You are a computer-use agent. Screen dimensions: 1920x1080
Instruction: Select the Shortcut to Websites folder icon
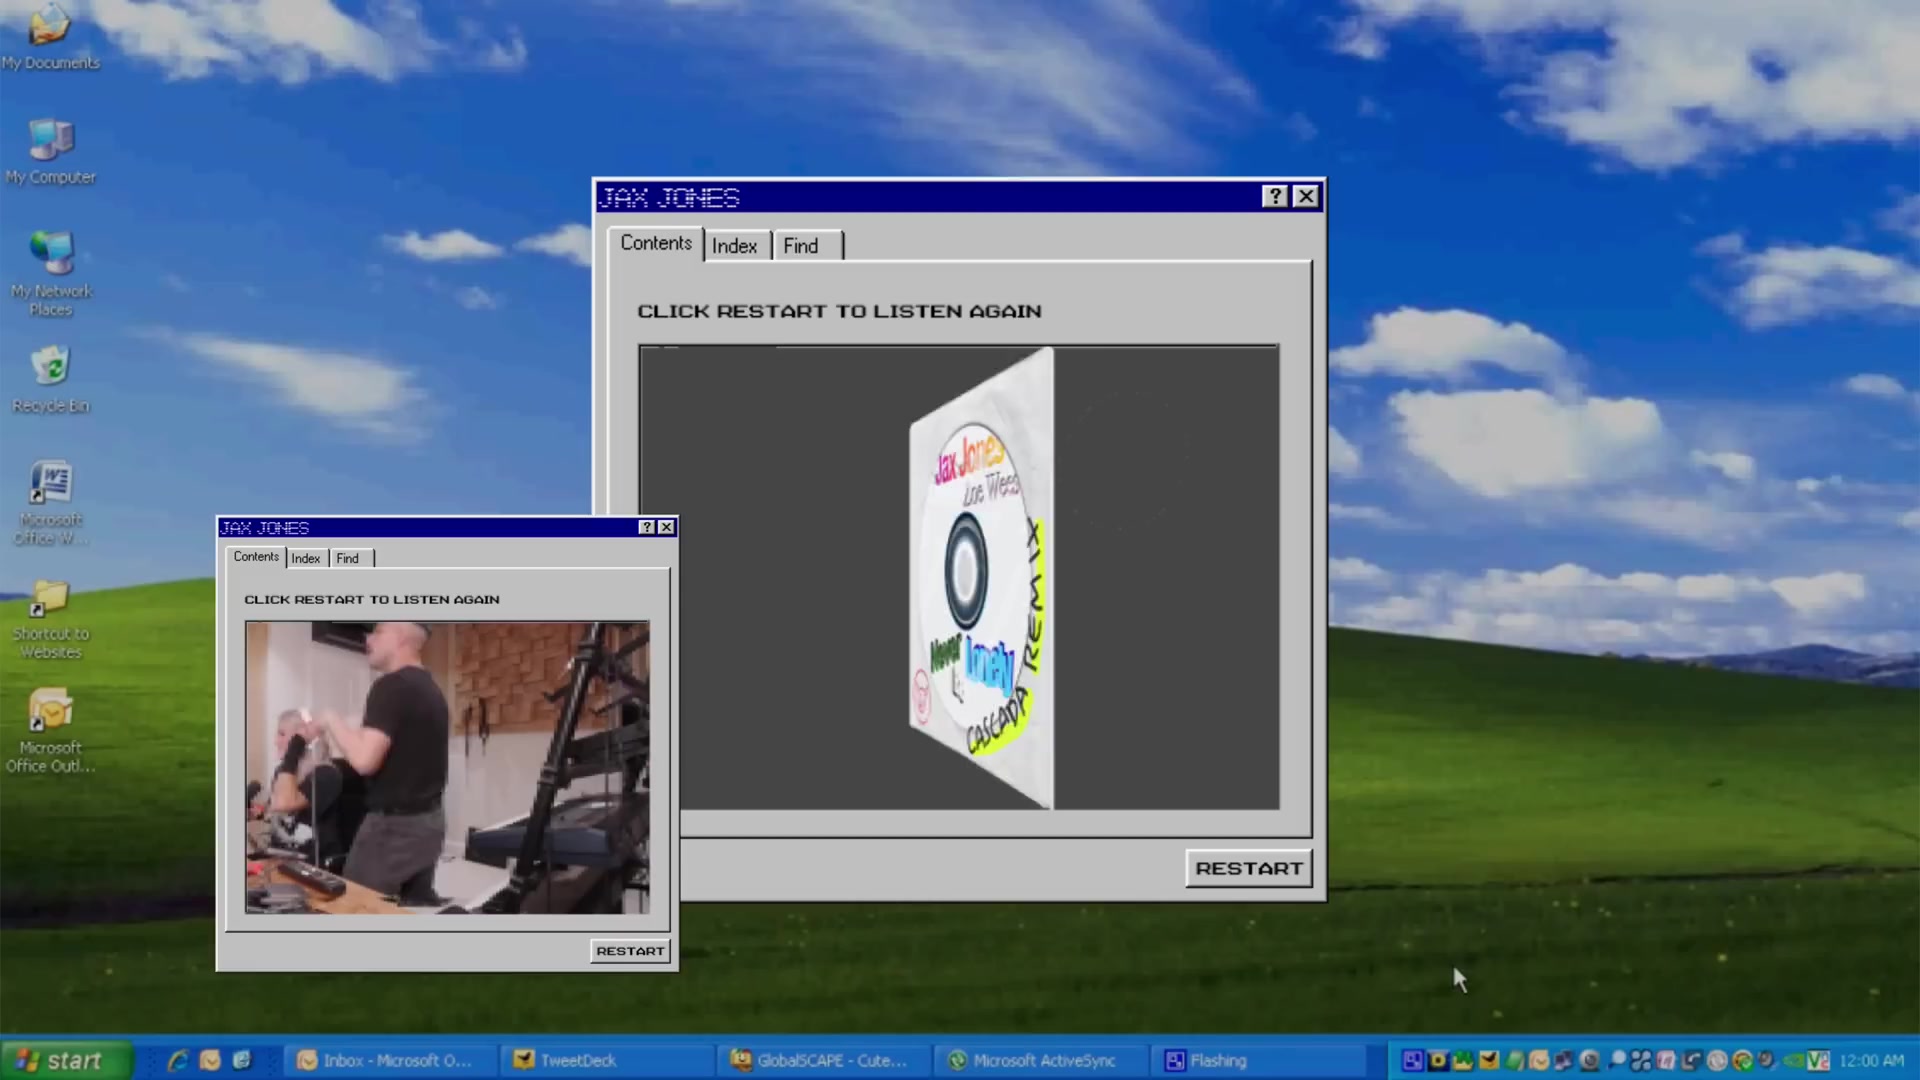tap(51, 620)
